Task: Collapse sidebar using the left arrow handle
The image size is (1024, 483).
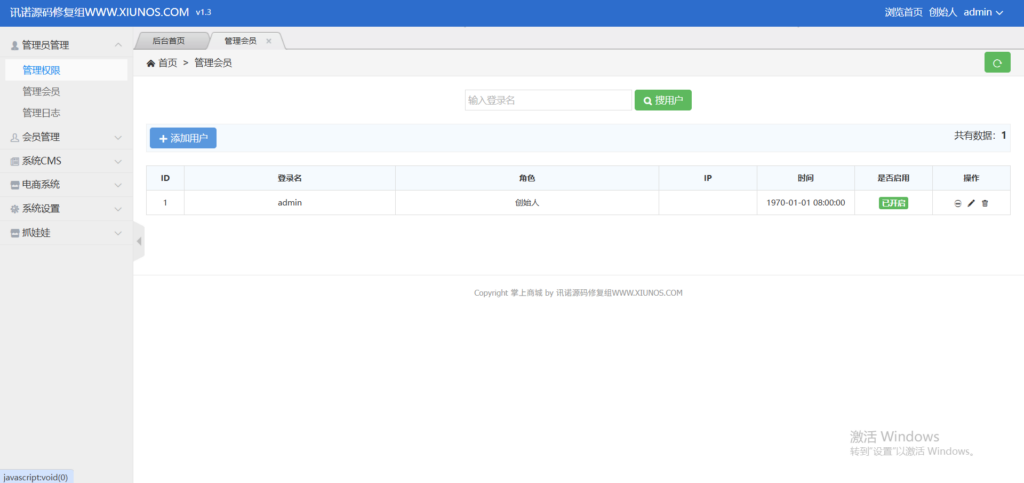Action: point(138,241)
